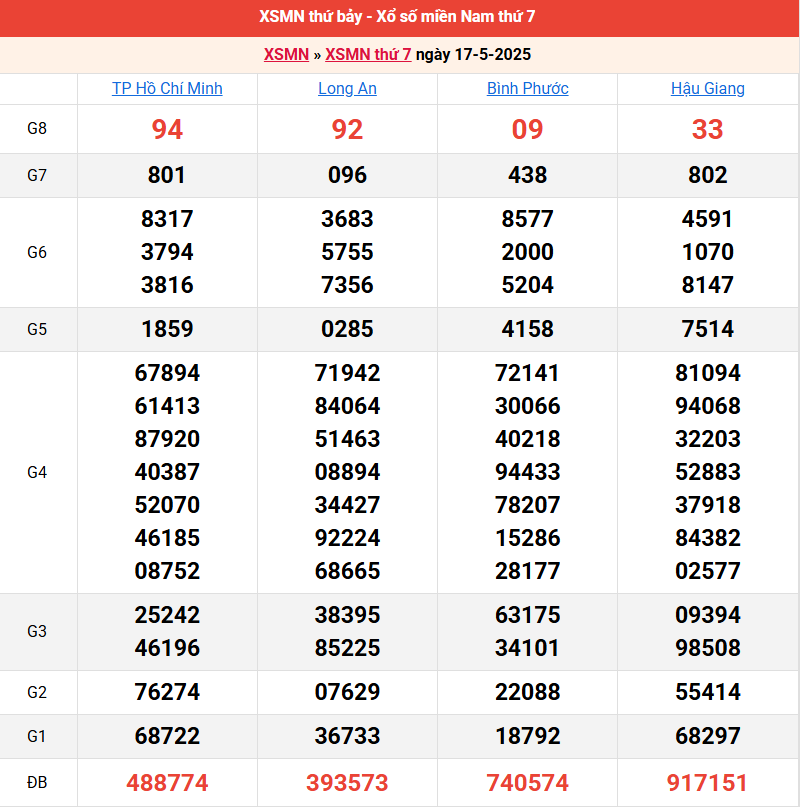This screenshot has height=807, width=805.
Task: Select Bình Phước special prize 740574
Action: (527, 783)
